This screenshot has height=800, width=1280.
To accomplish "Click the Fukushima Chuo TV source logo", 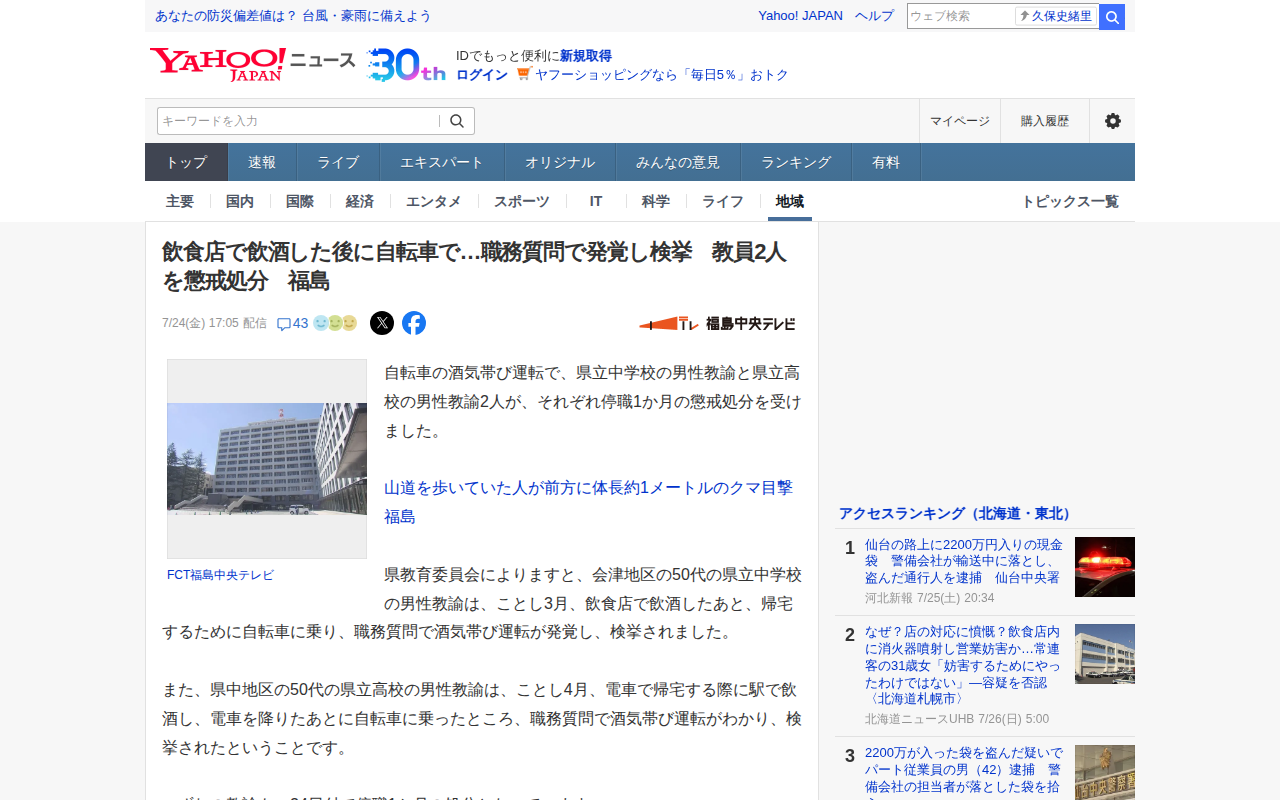I will pyautogui.click(x=718, y=323).
